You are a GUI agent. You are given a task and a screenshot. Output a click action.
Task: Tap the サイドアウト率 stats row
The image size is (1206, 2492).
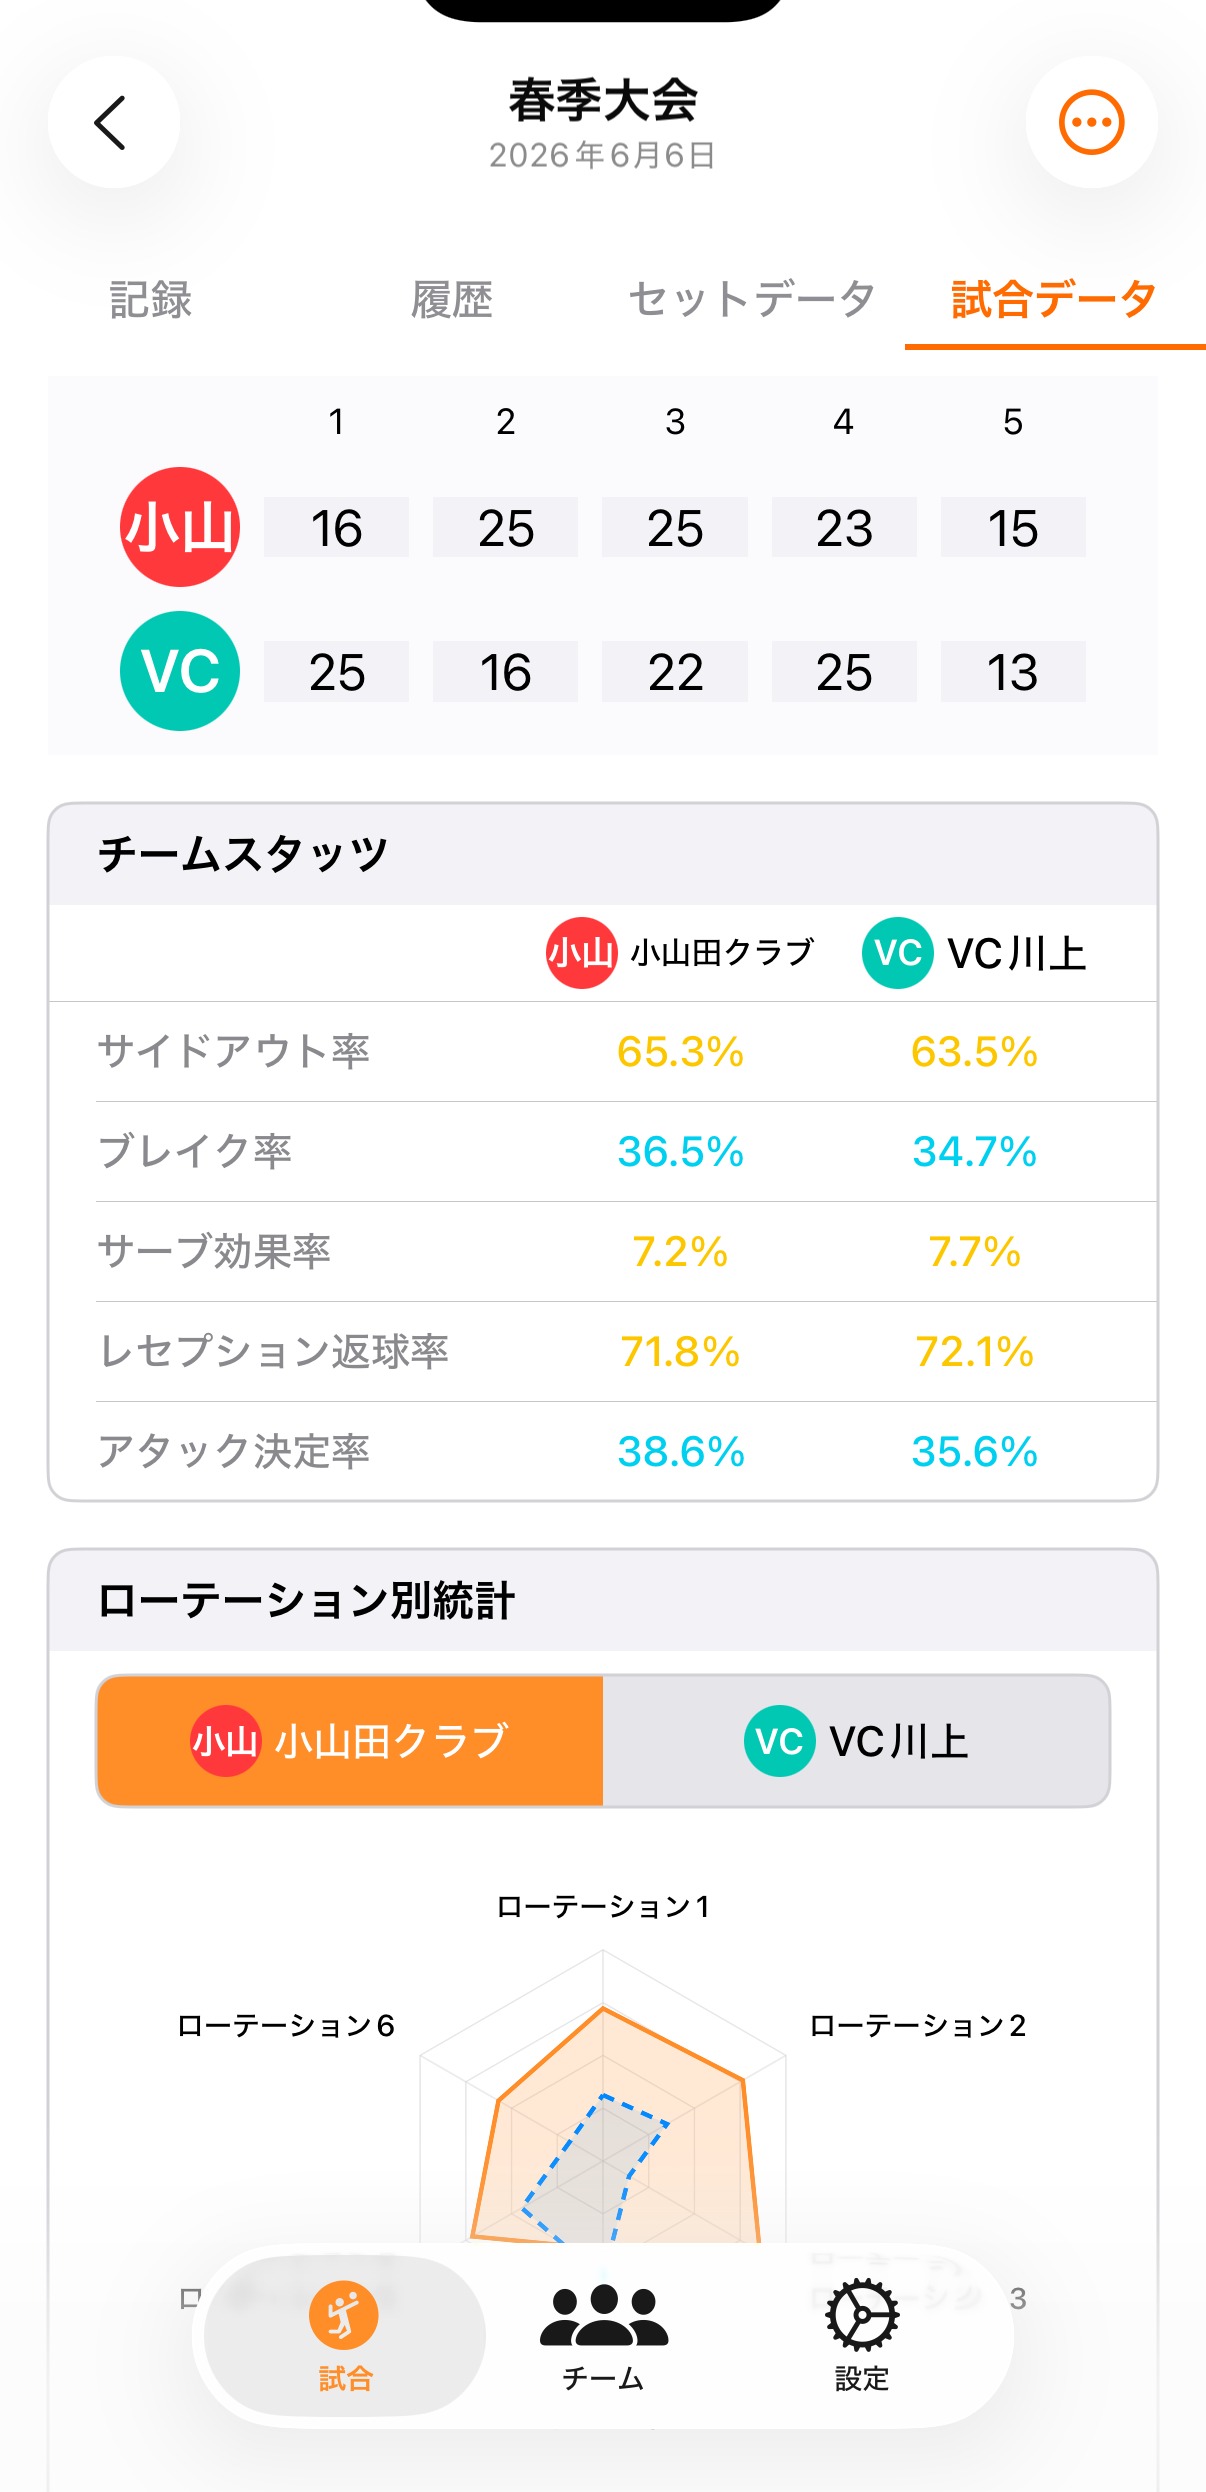coord(603,1052)
